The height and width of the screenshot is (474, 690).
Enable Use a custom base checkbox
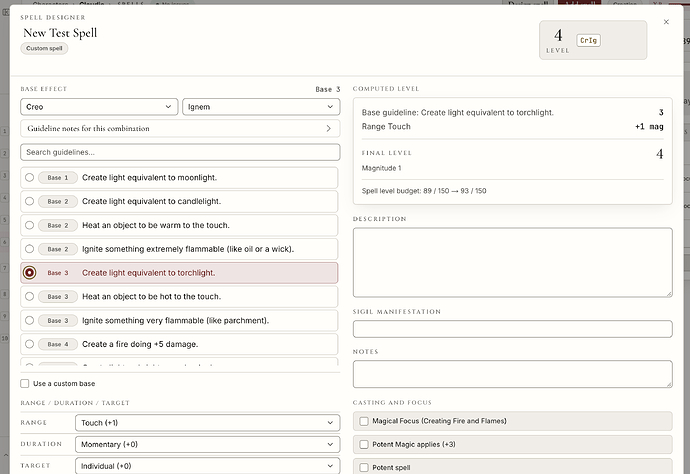click(x=25, y=384)
